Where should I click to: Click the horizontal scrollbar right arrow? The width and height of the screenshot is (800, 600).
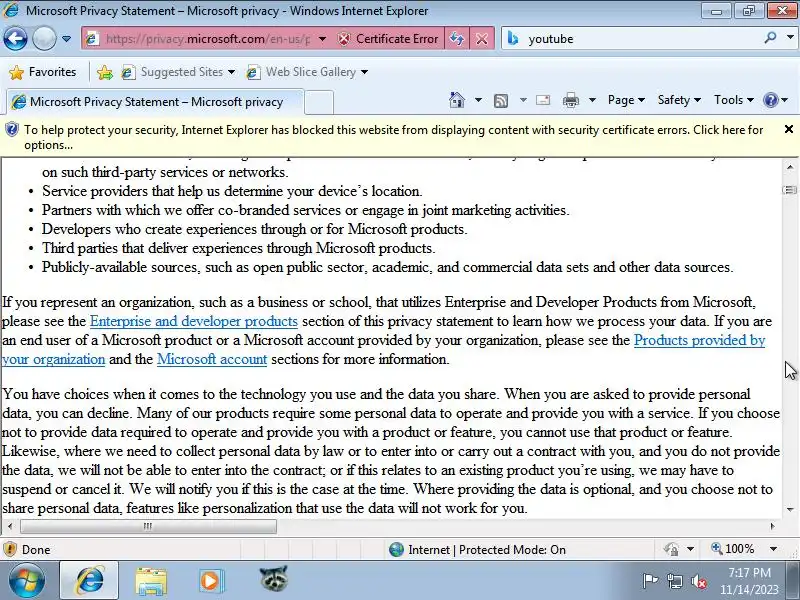click(772, 526)
